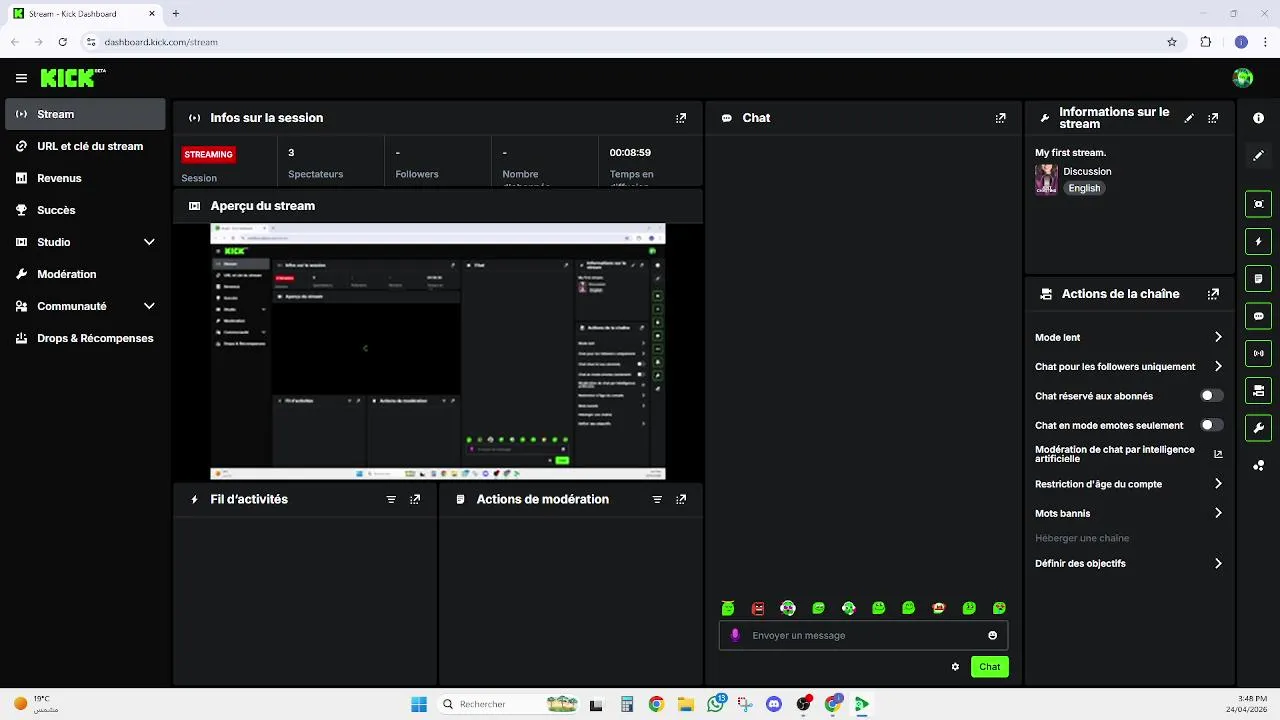Image resolution: width=1280 pixels, height=720 pixels.
Task: Pop out the Actions de modération panel
Action: pyautogui.click(x=681, y=499)
